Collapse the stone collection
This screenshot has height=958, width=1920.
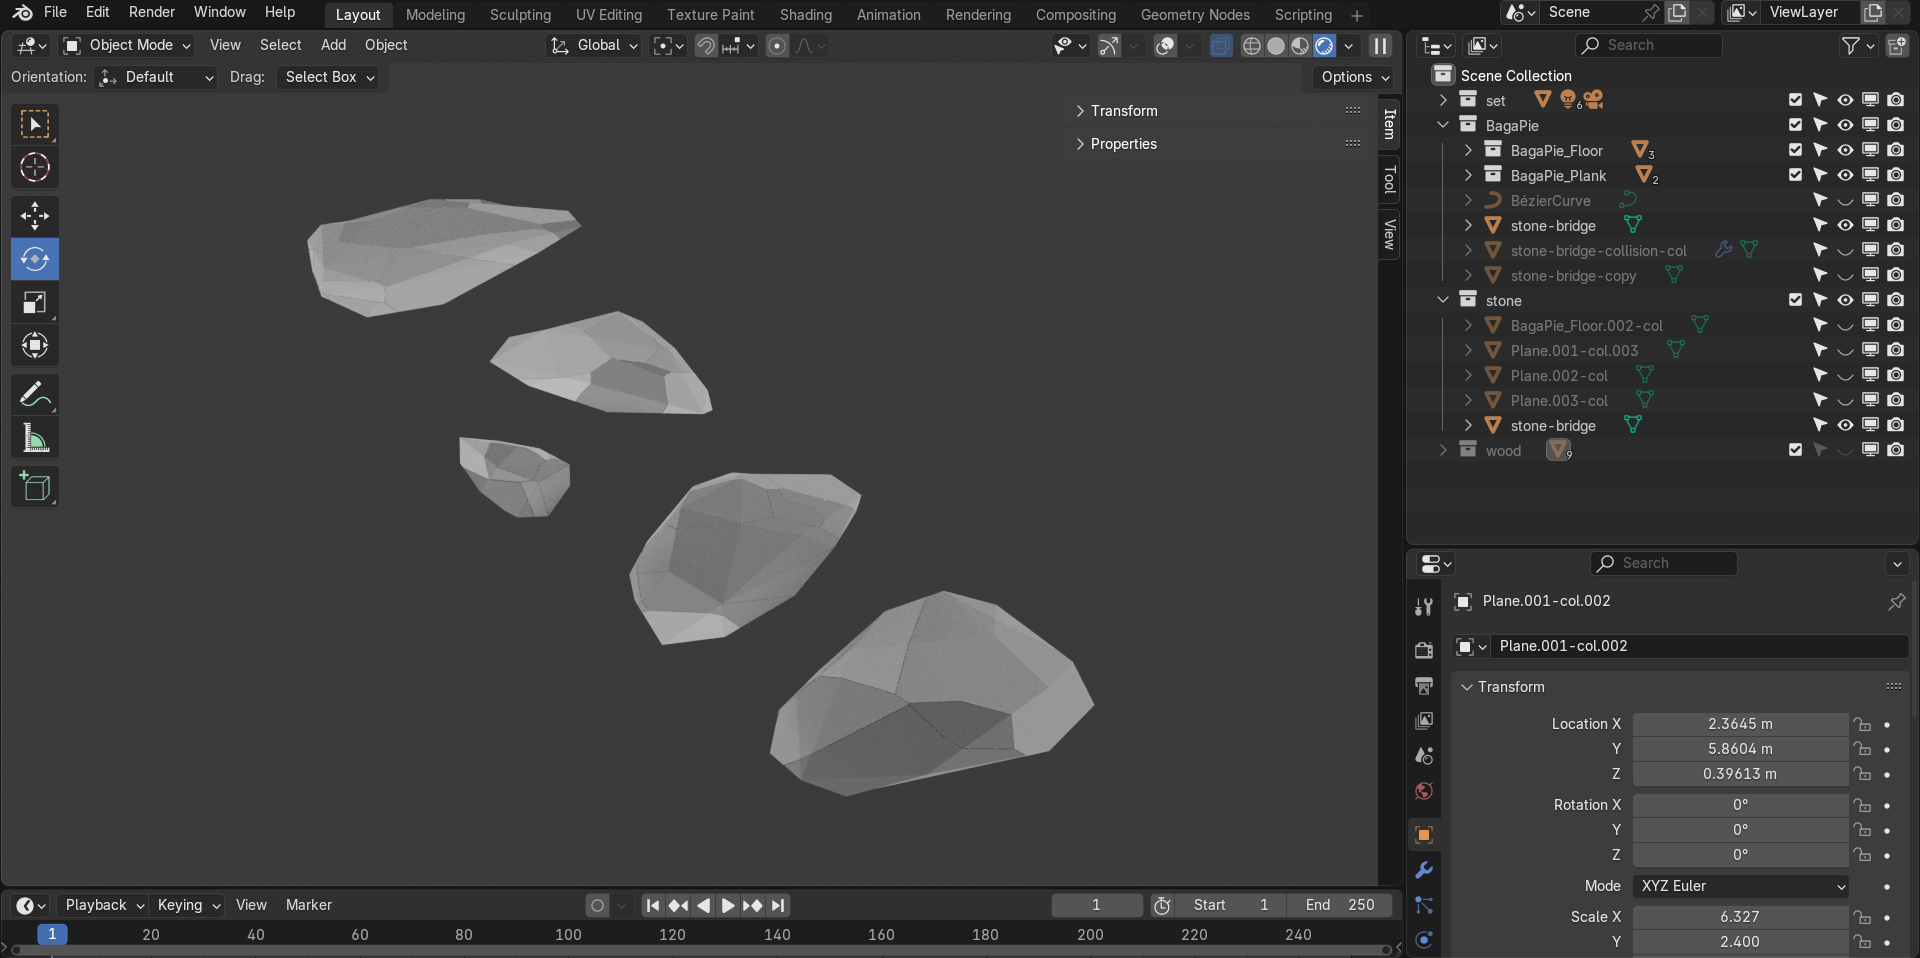1442,301
